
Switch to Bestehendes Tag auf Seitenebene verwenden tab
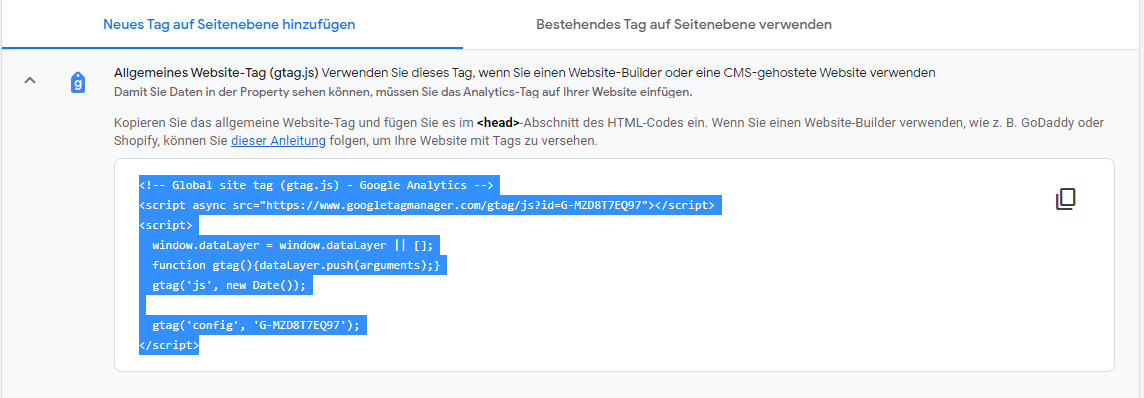click(684, 24)
